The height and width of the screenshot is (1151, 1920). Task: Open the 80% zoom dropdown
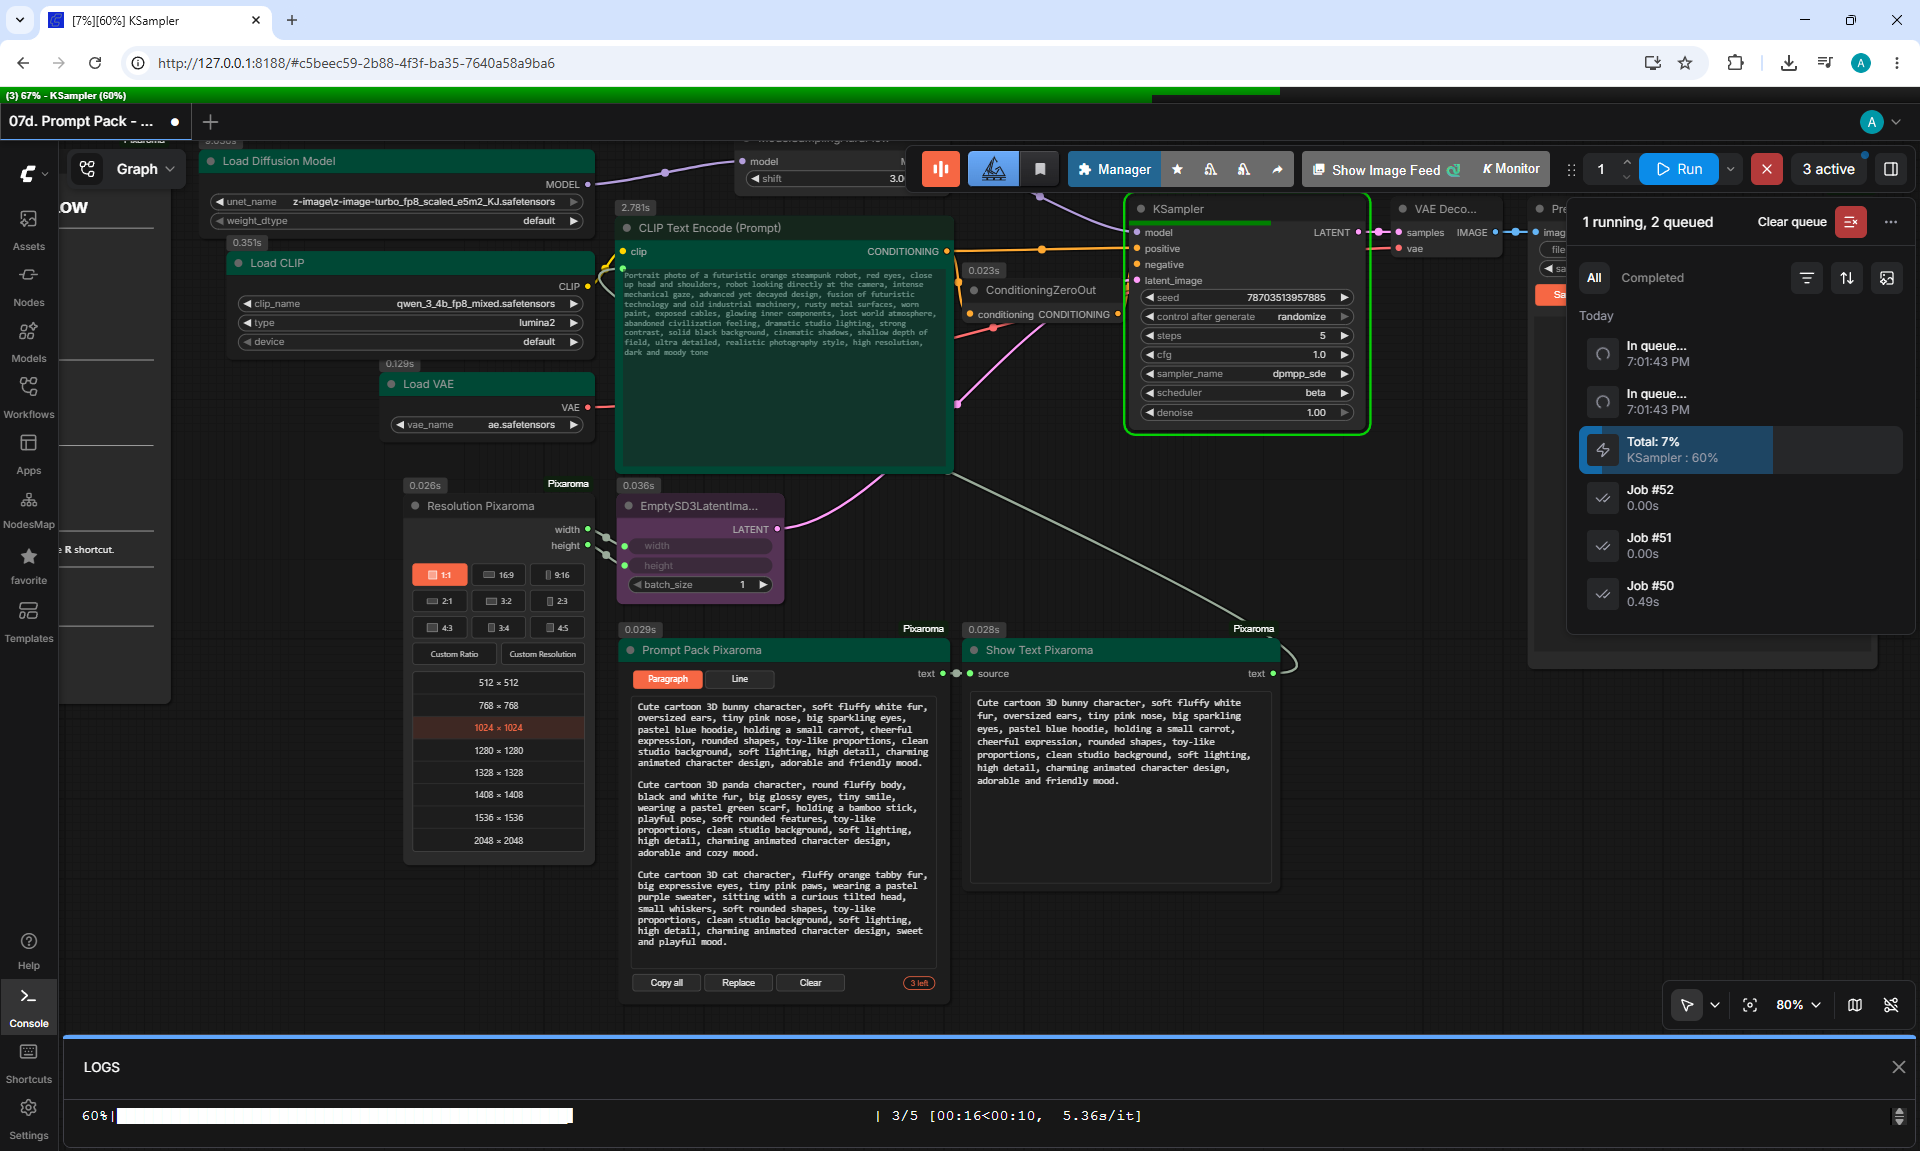pyautogui.click(x=1798, y=1005)
